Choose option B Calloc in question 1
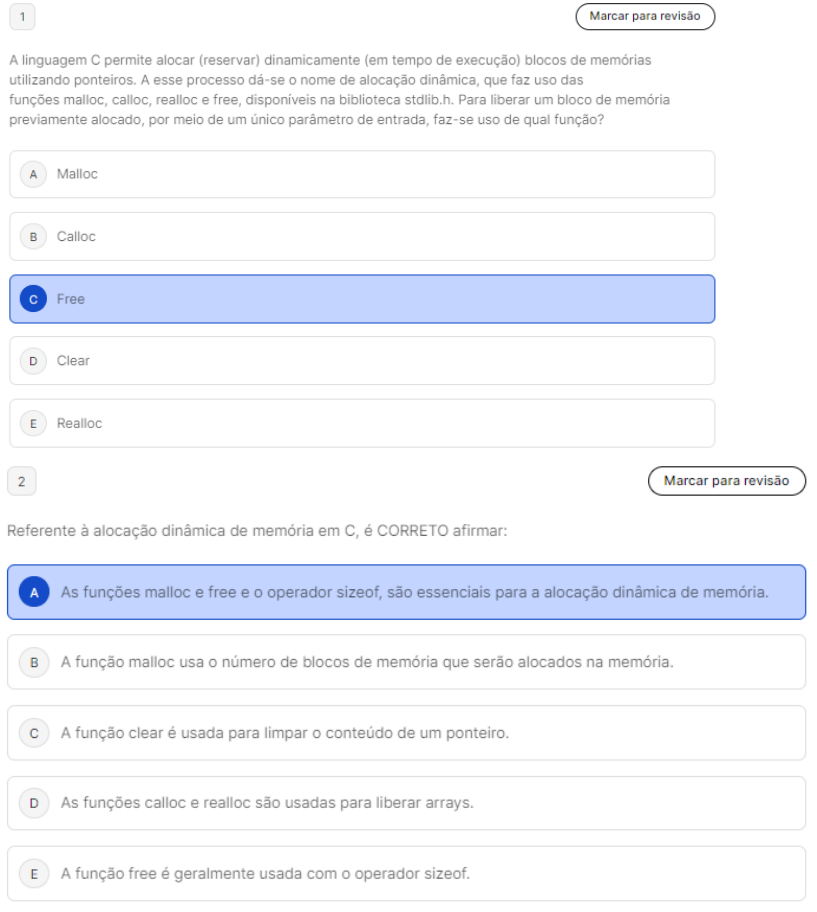The image size is (817, 912). (x=361, y=237)
